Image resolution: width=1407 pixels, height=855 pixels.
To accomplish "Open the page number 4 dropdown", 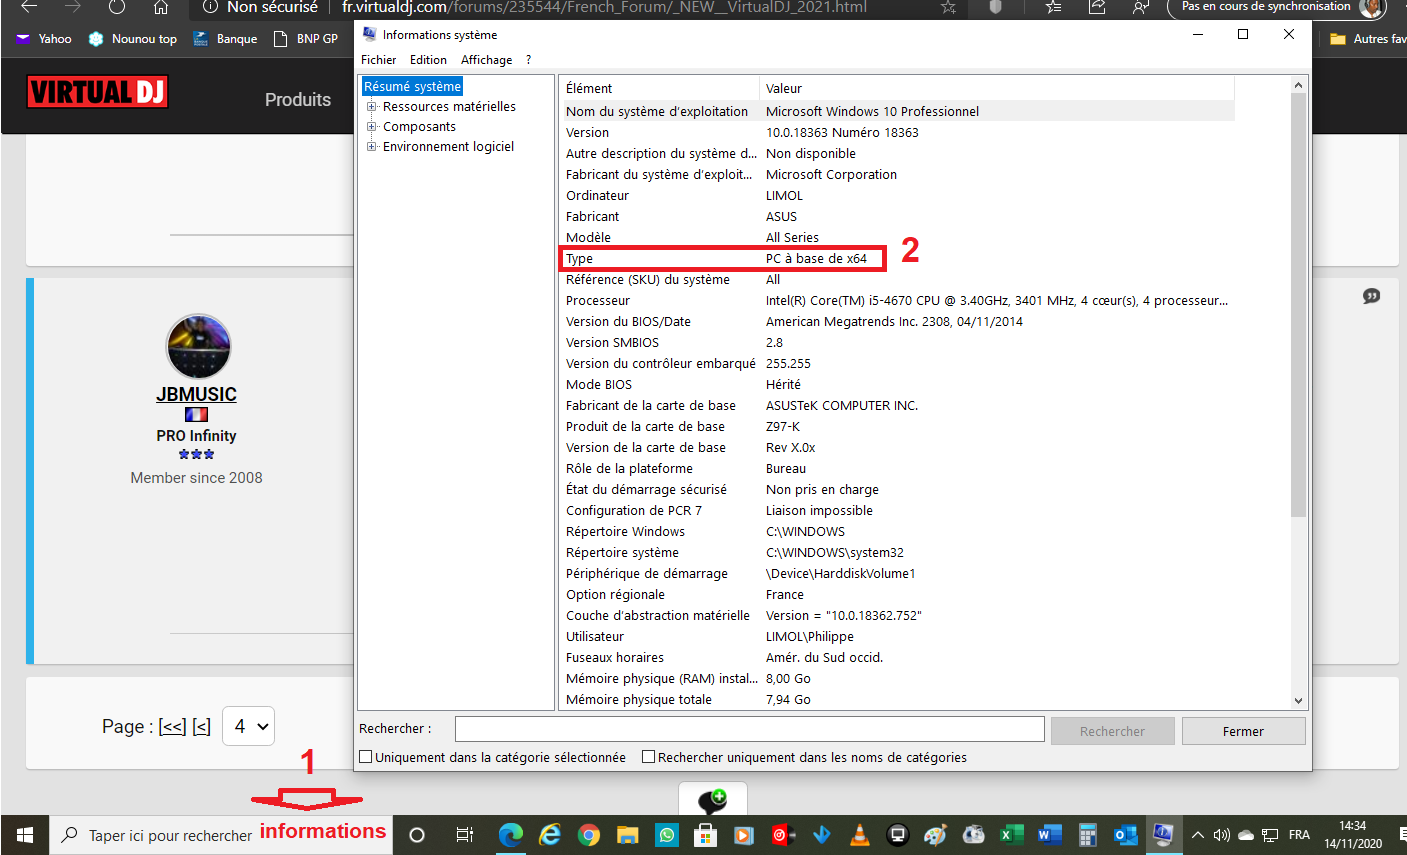I will pyautogui.click(x=249, y=726).
